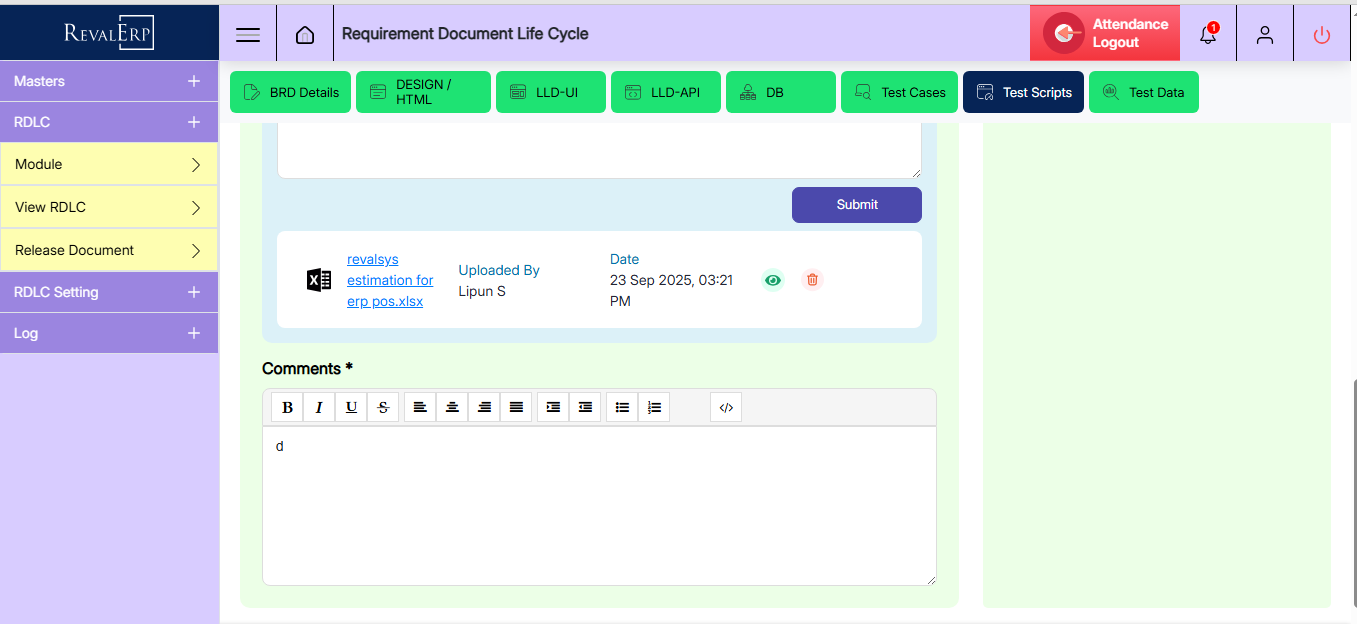1357x624 pixels.
Task: Toggle underline formatting in Comments editor
Action: [x=351, y=407]
